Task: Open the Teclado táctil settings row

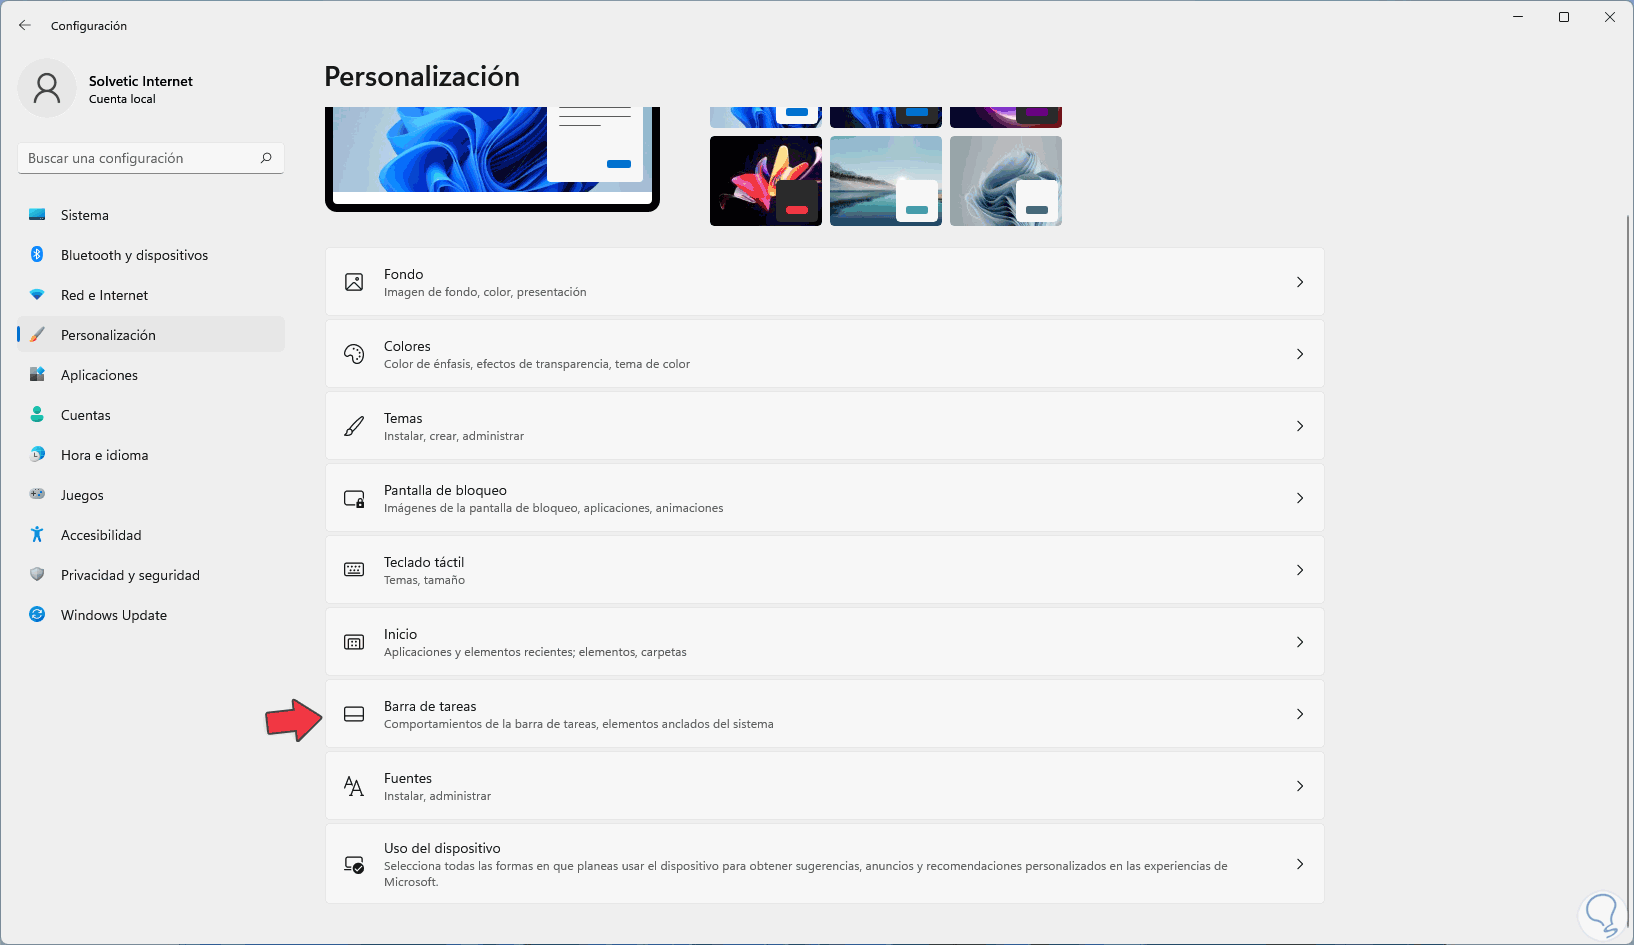Action: (x=825, y=570)
